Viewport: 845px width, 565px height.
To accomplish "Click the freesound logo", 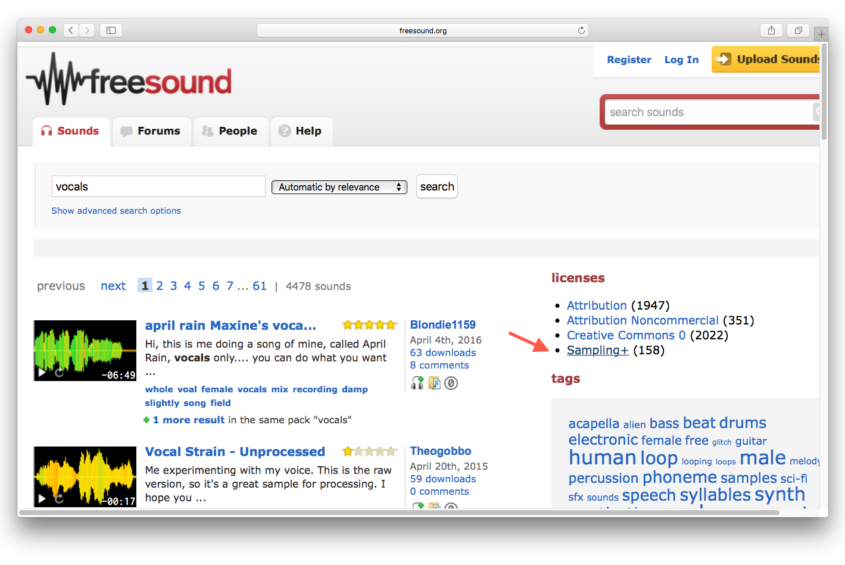I will click(x=129, y=79).
